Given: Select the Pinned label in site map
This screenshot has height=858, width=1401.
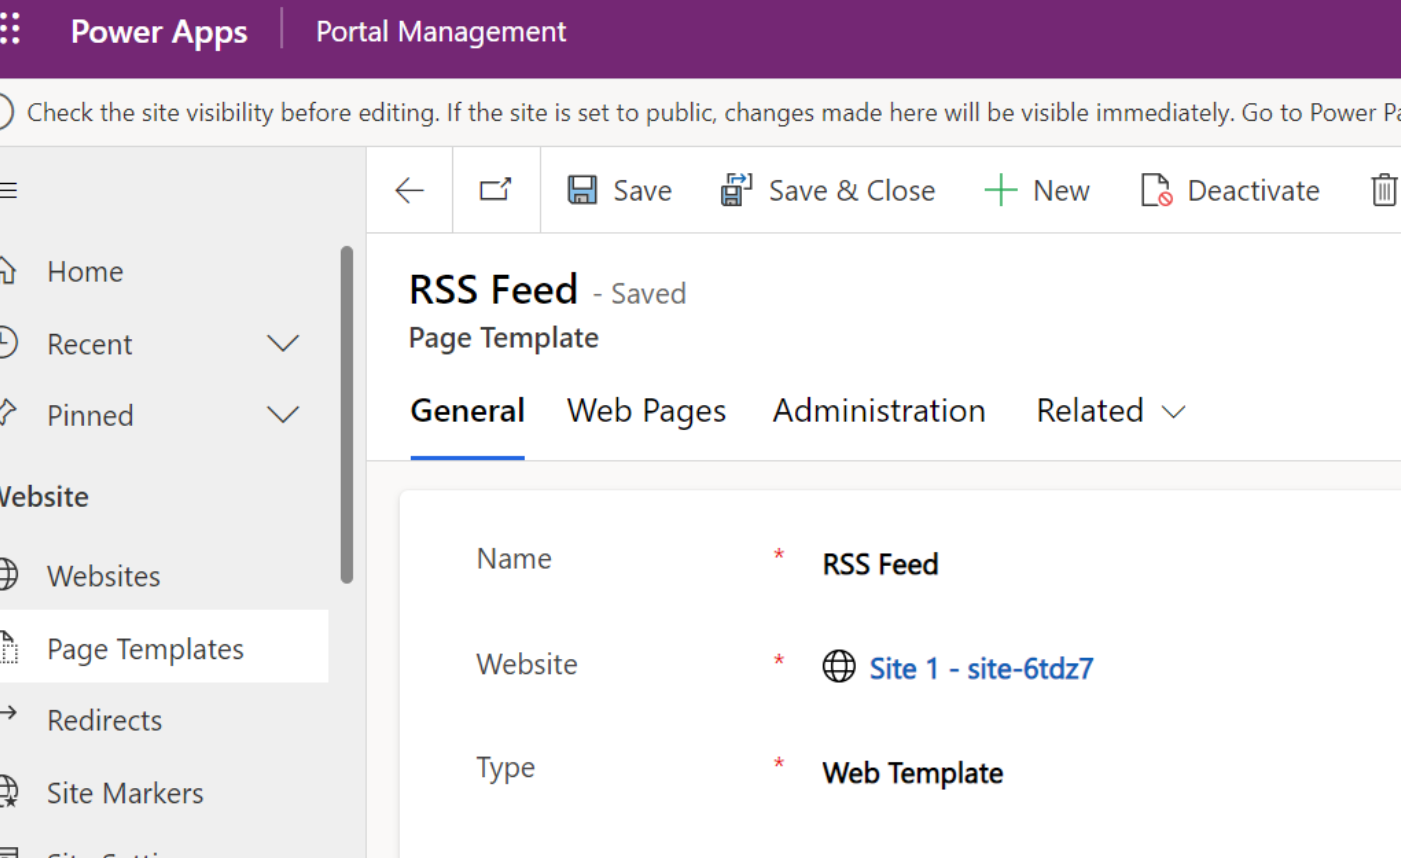Looking at the screenshot, I should pyautogui.click(x=90, y=415).
